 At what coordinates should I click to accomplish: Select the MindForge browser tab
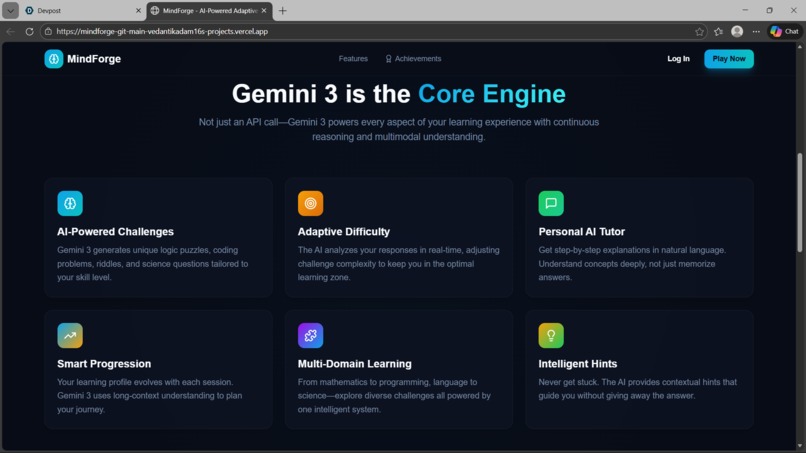pos(209,10)
